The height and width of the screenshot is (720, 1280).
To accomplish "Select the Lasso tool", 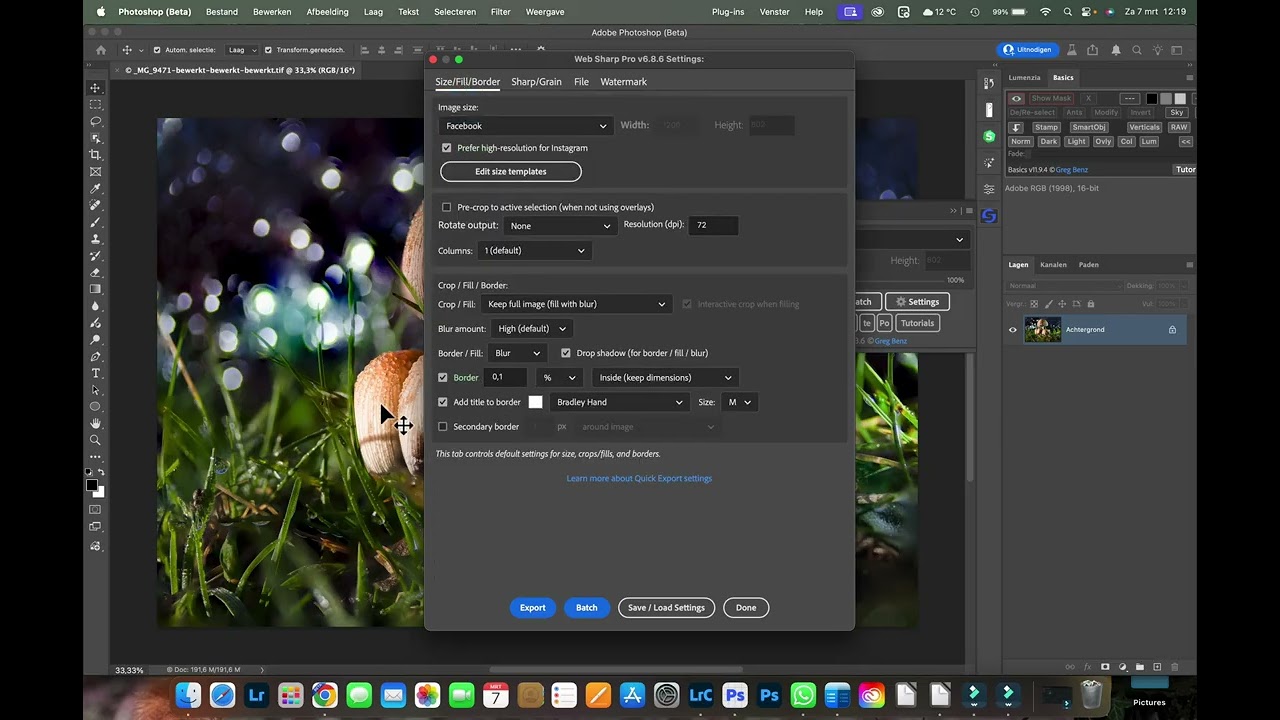I will click(x=95, y=121).
